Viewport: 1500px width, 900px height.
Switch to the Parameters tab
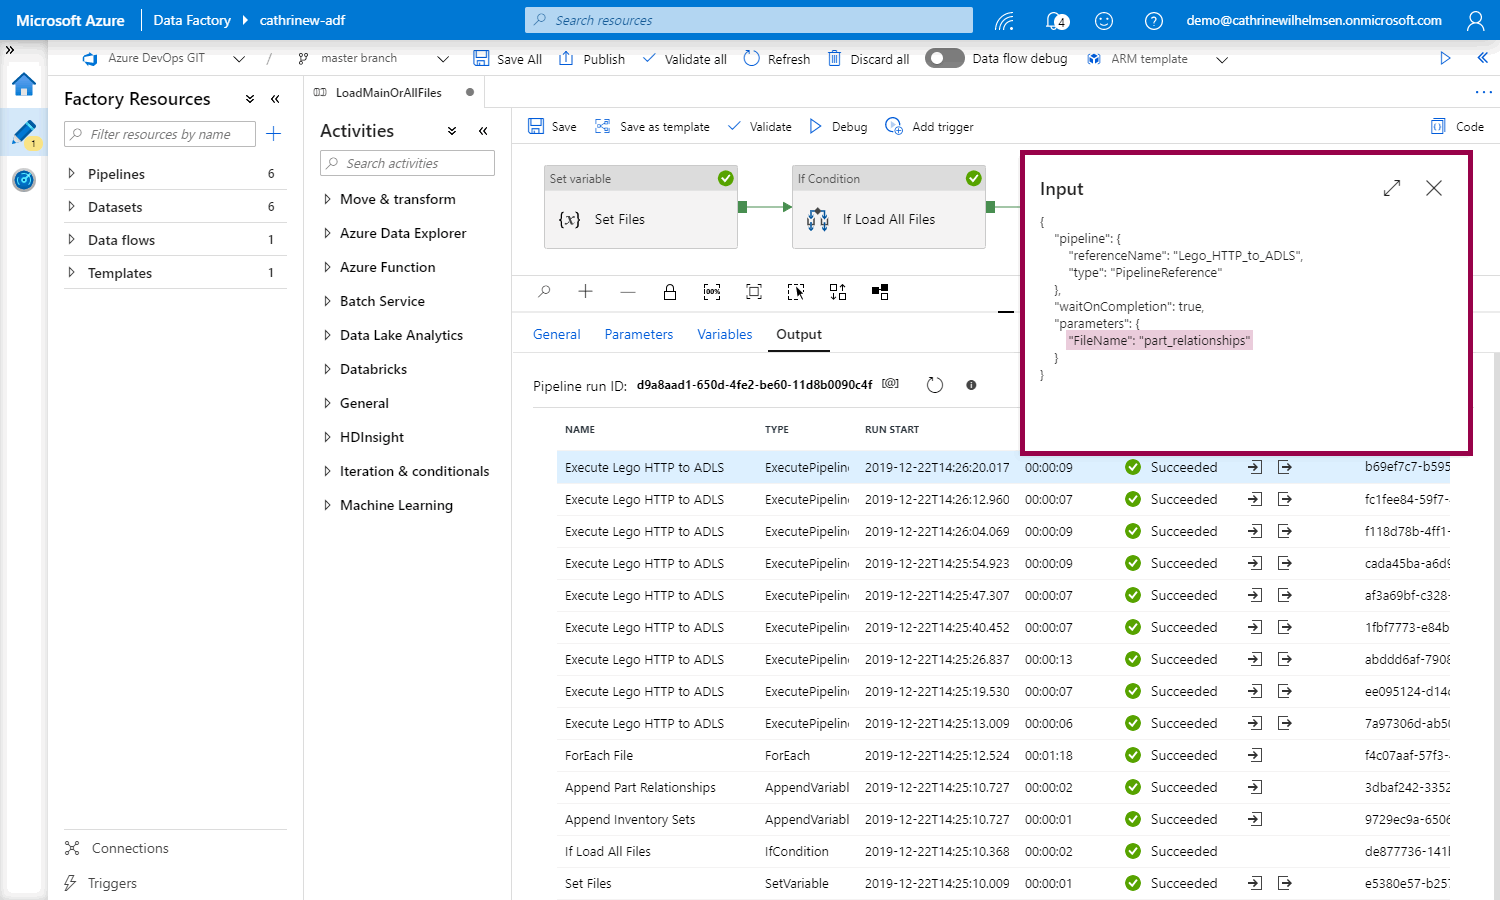(x=638, y=334)
